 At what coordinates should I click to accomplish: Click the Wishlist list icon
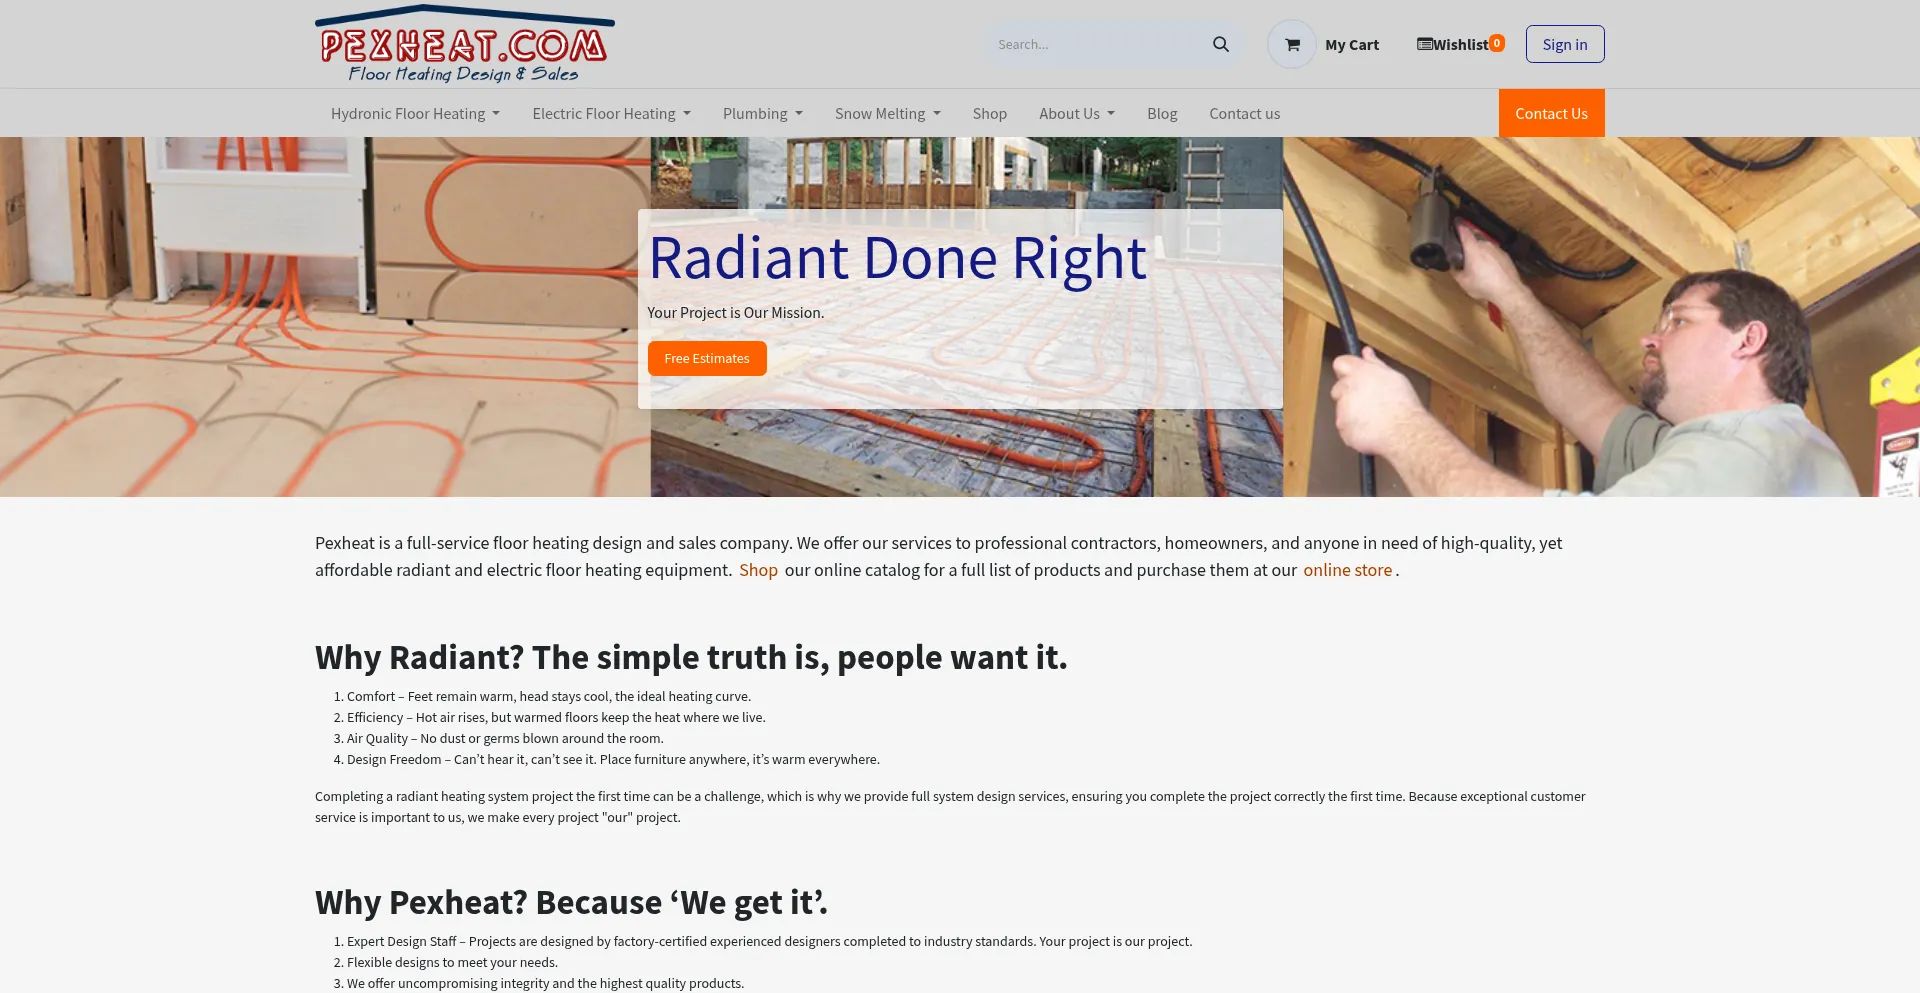(x=1424, y=44)
